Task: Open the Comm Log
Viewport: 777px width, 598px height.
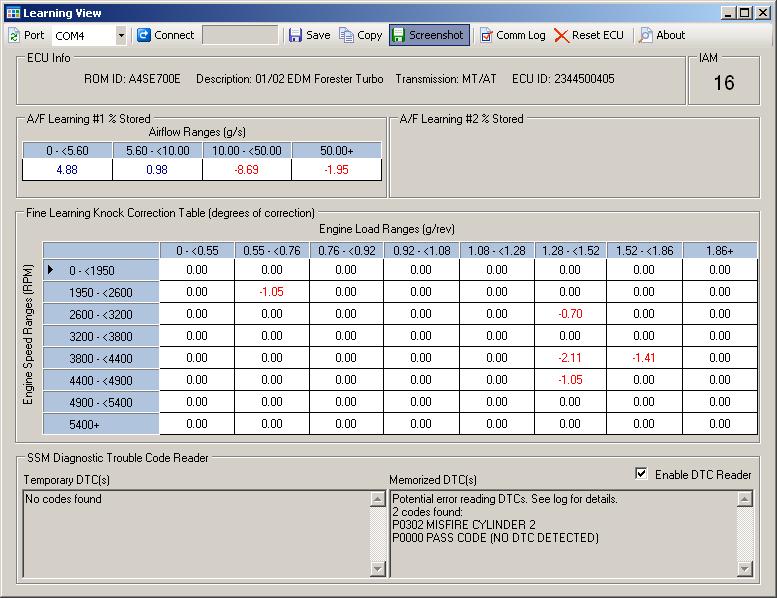Action: (511, 35)
